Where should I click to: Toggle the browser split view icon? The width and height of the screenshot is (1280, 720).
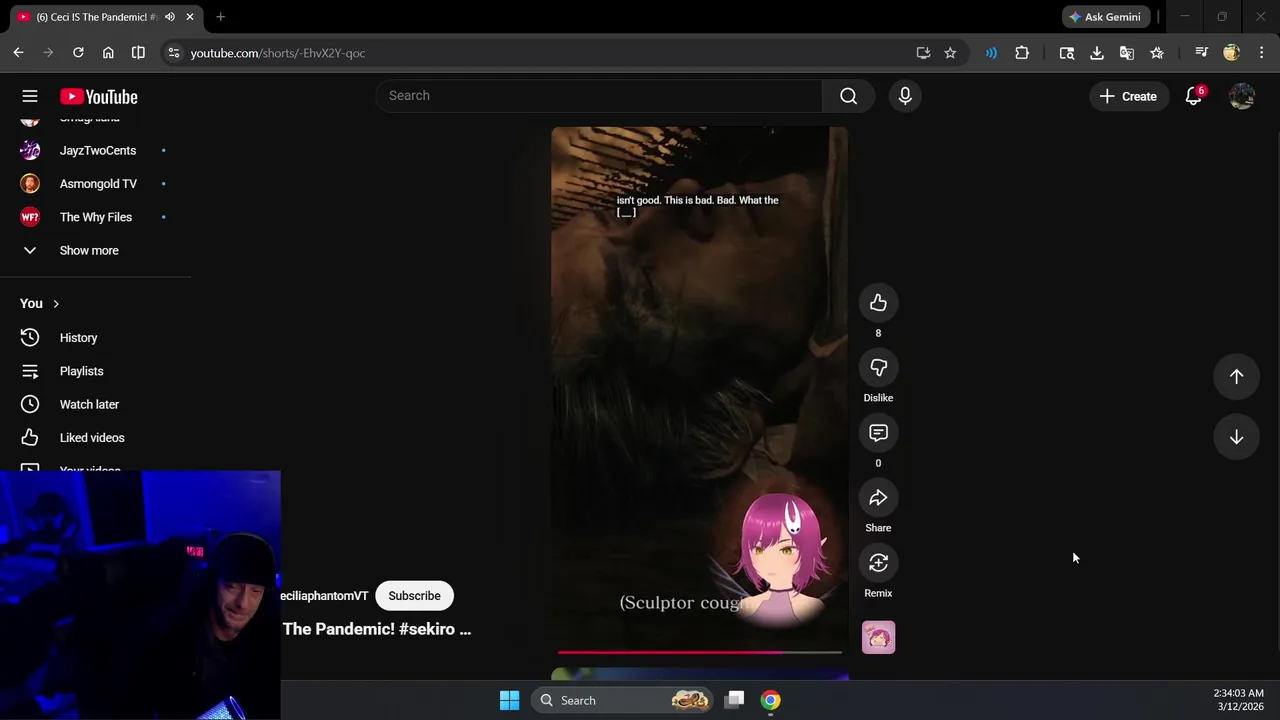138,53
